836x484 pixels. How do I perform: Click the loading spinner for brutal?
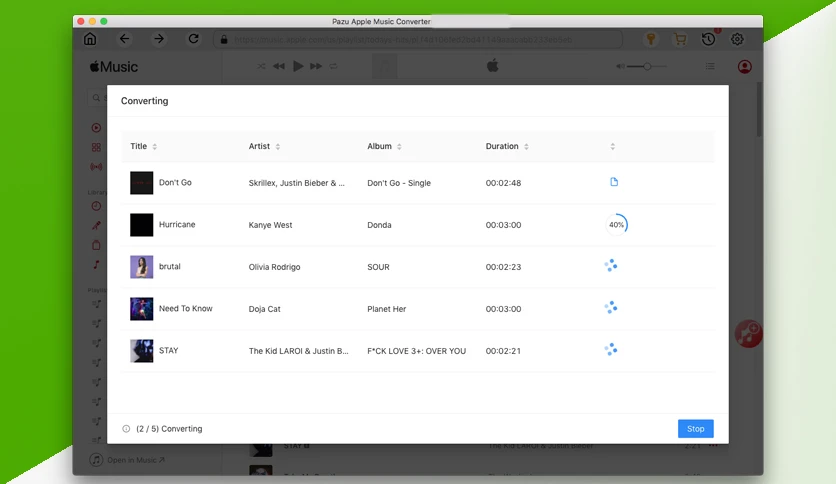[611, 265]
